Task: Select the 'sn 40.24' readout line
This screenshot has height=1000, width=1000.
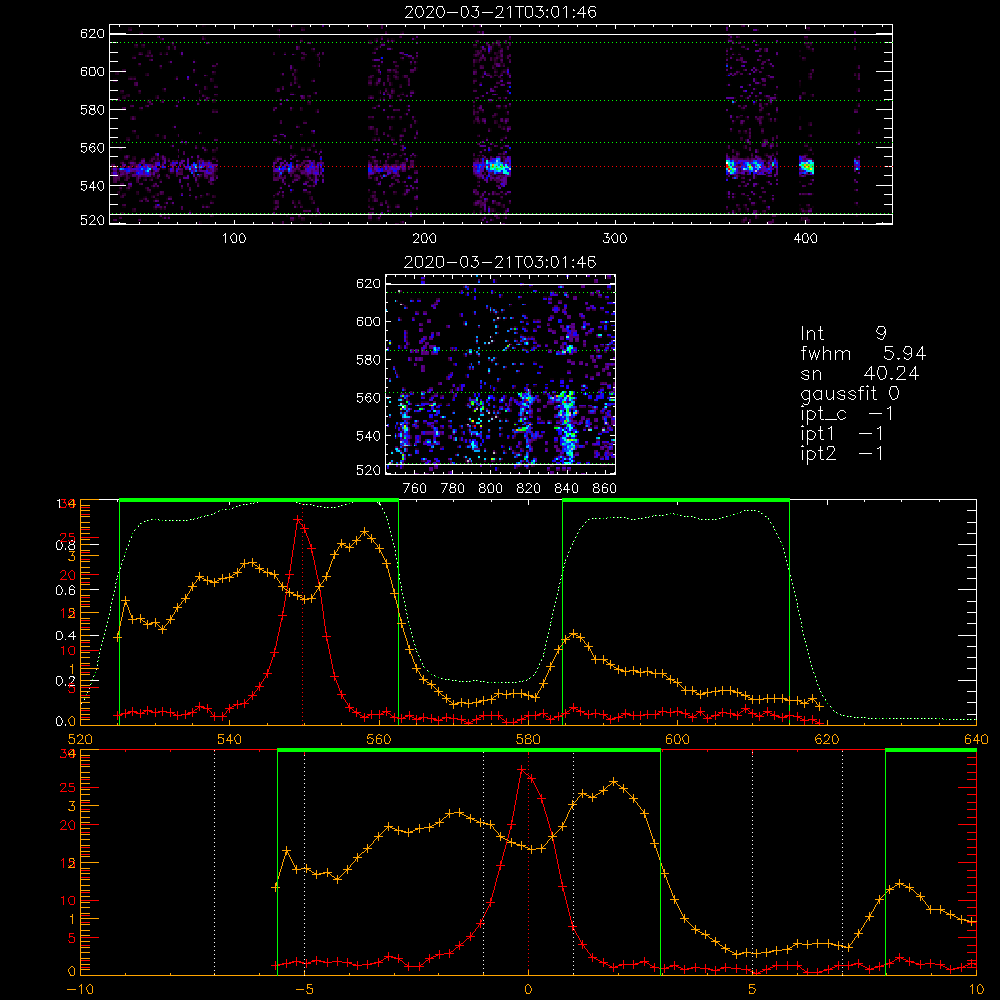Action: (860, 374)
